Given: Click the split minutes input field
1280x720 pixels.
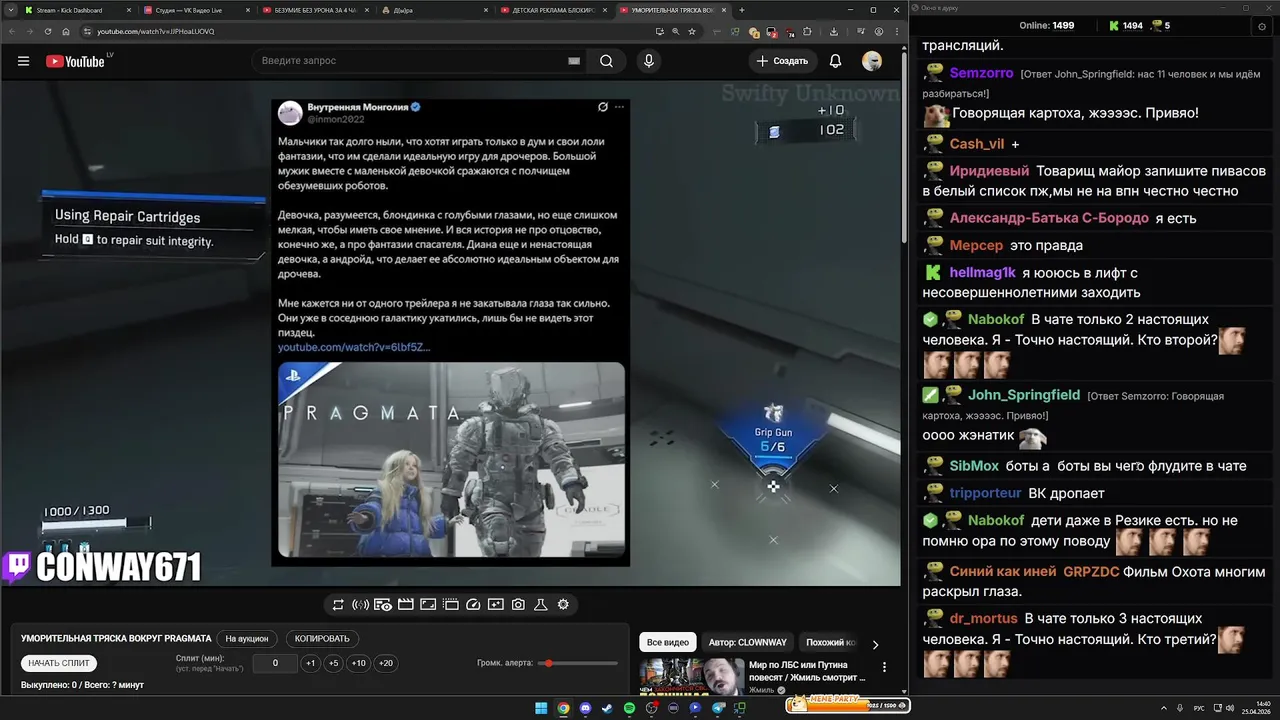Looking at the screenshot, I should coord(275,663).
